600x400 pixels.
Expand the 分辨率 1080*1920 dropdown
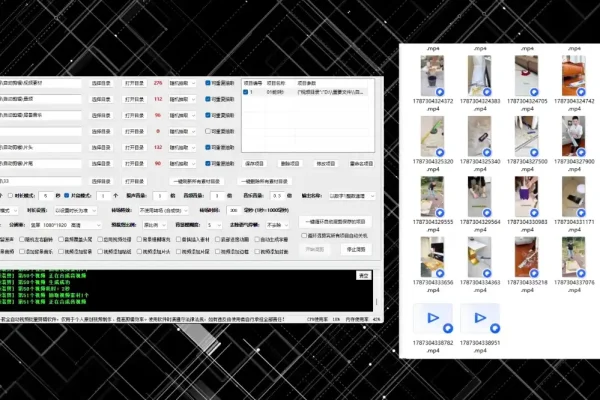click(65, 225)
